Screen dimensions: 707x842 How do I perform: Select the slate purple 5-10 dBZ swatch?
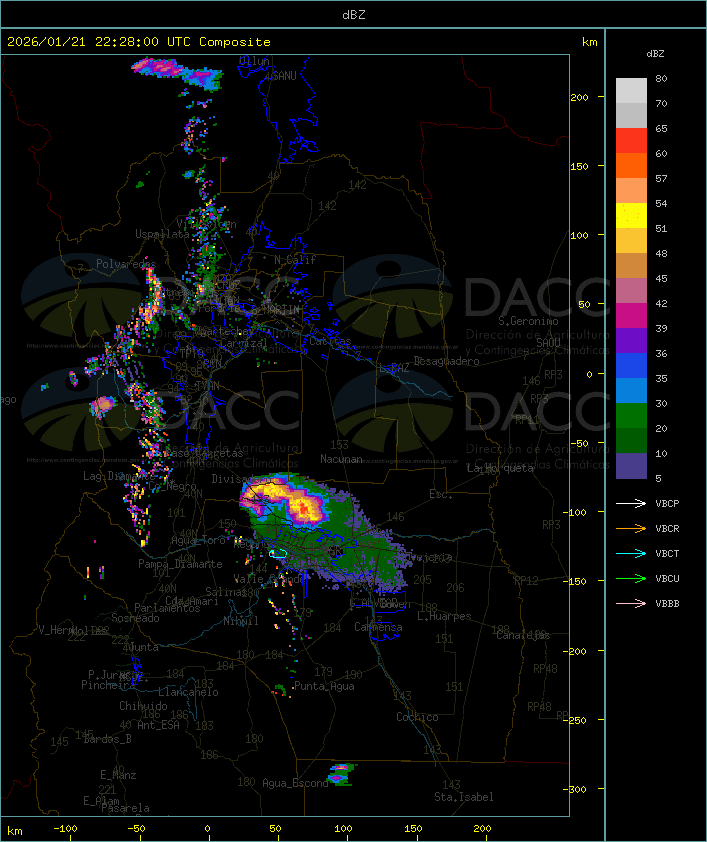tap(631, 466)
